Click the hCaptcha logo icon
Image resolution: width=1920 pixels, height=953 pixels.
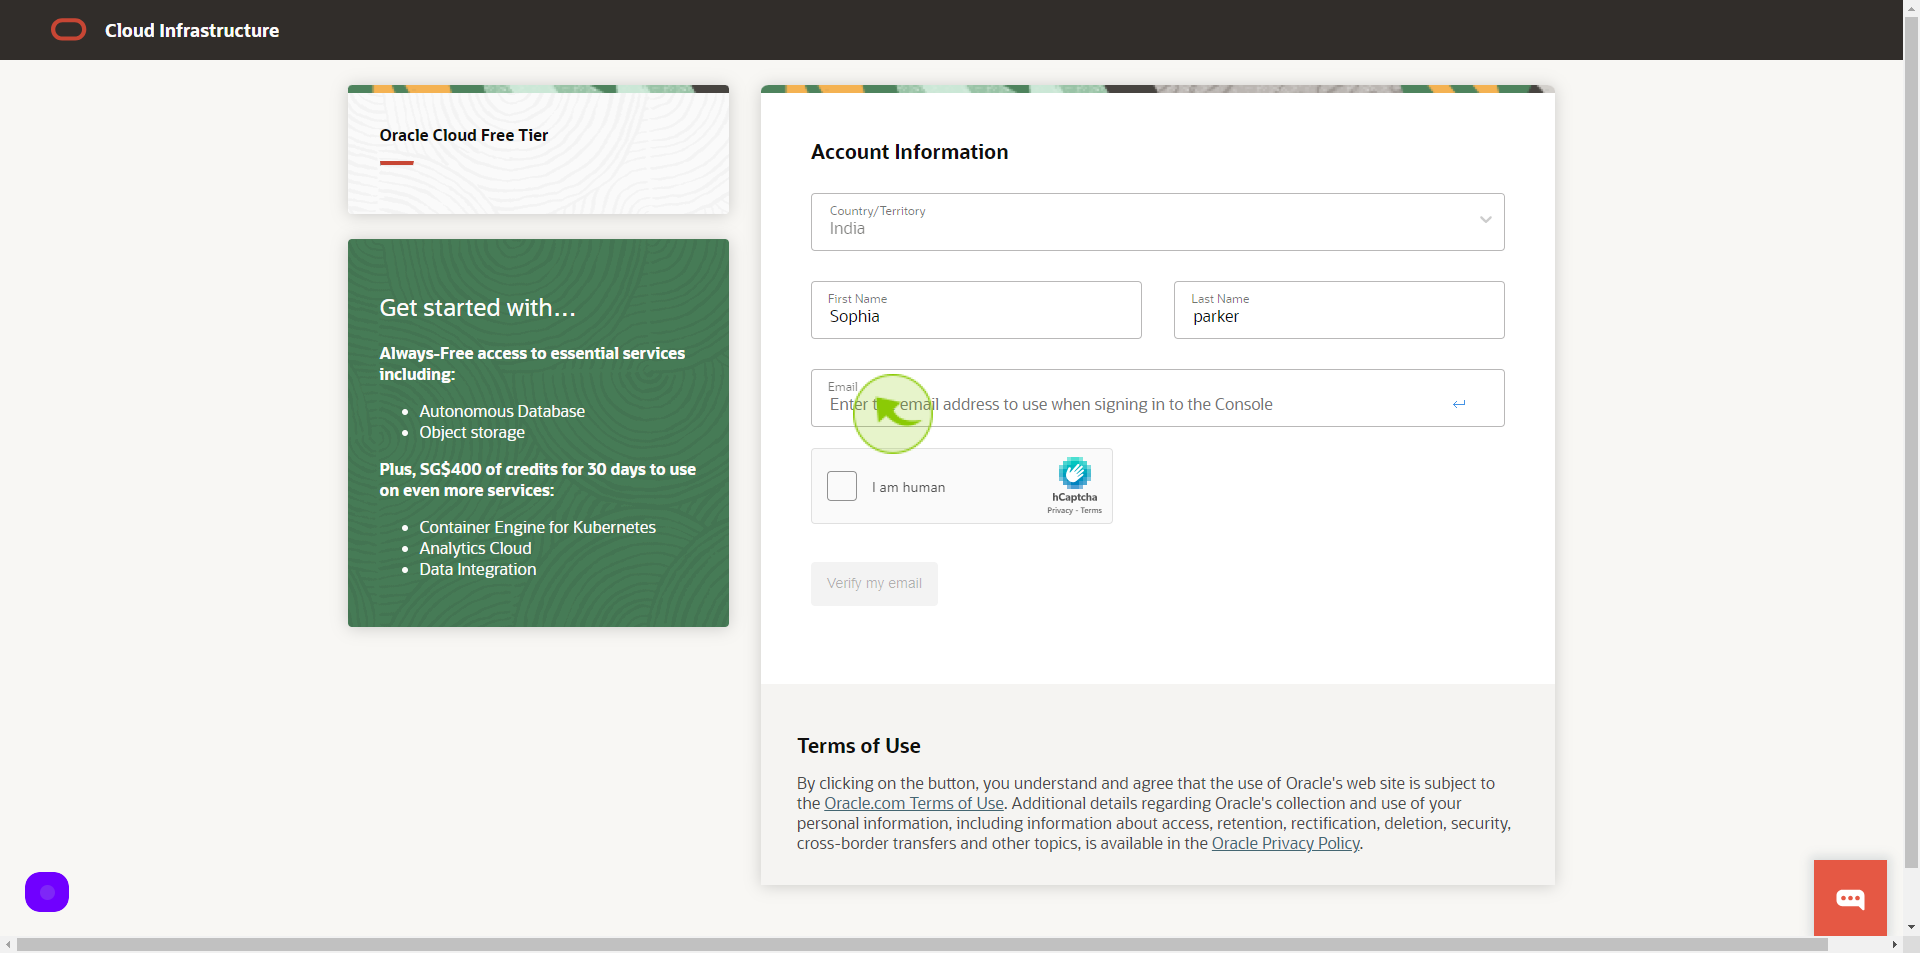click(x=1075, y=473)
